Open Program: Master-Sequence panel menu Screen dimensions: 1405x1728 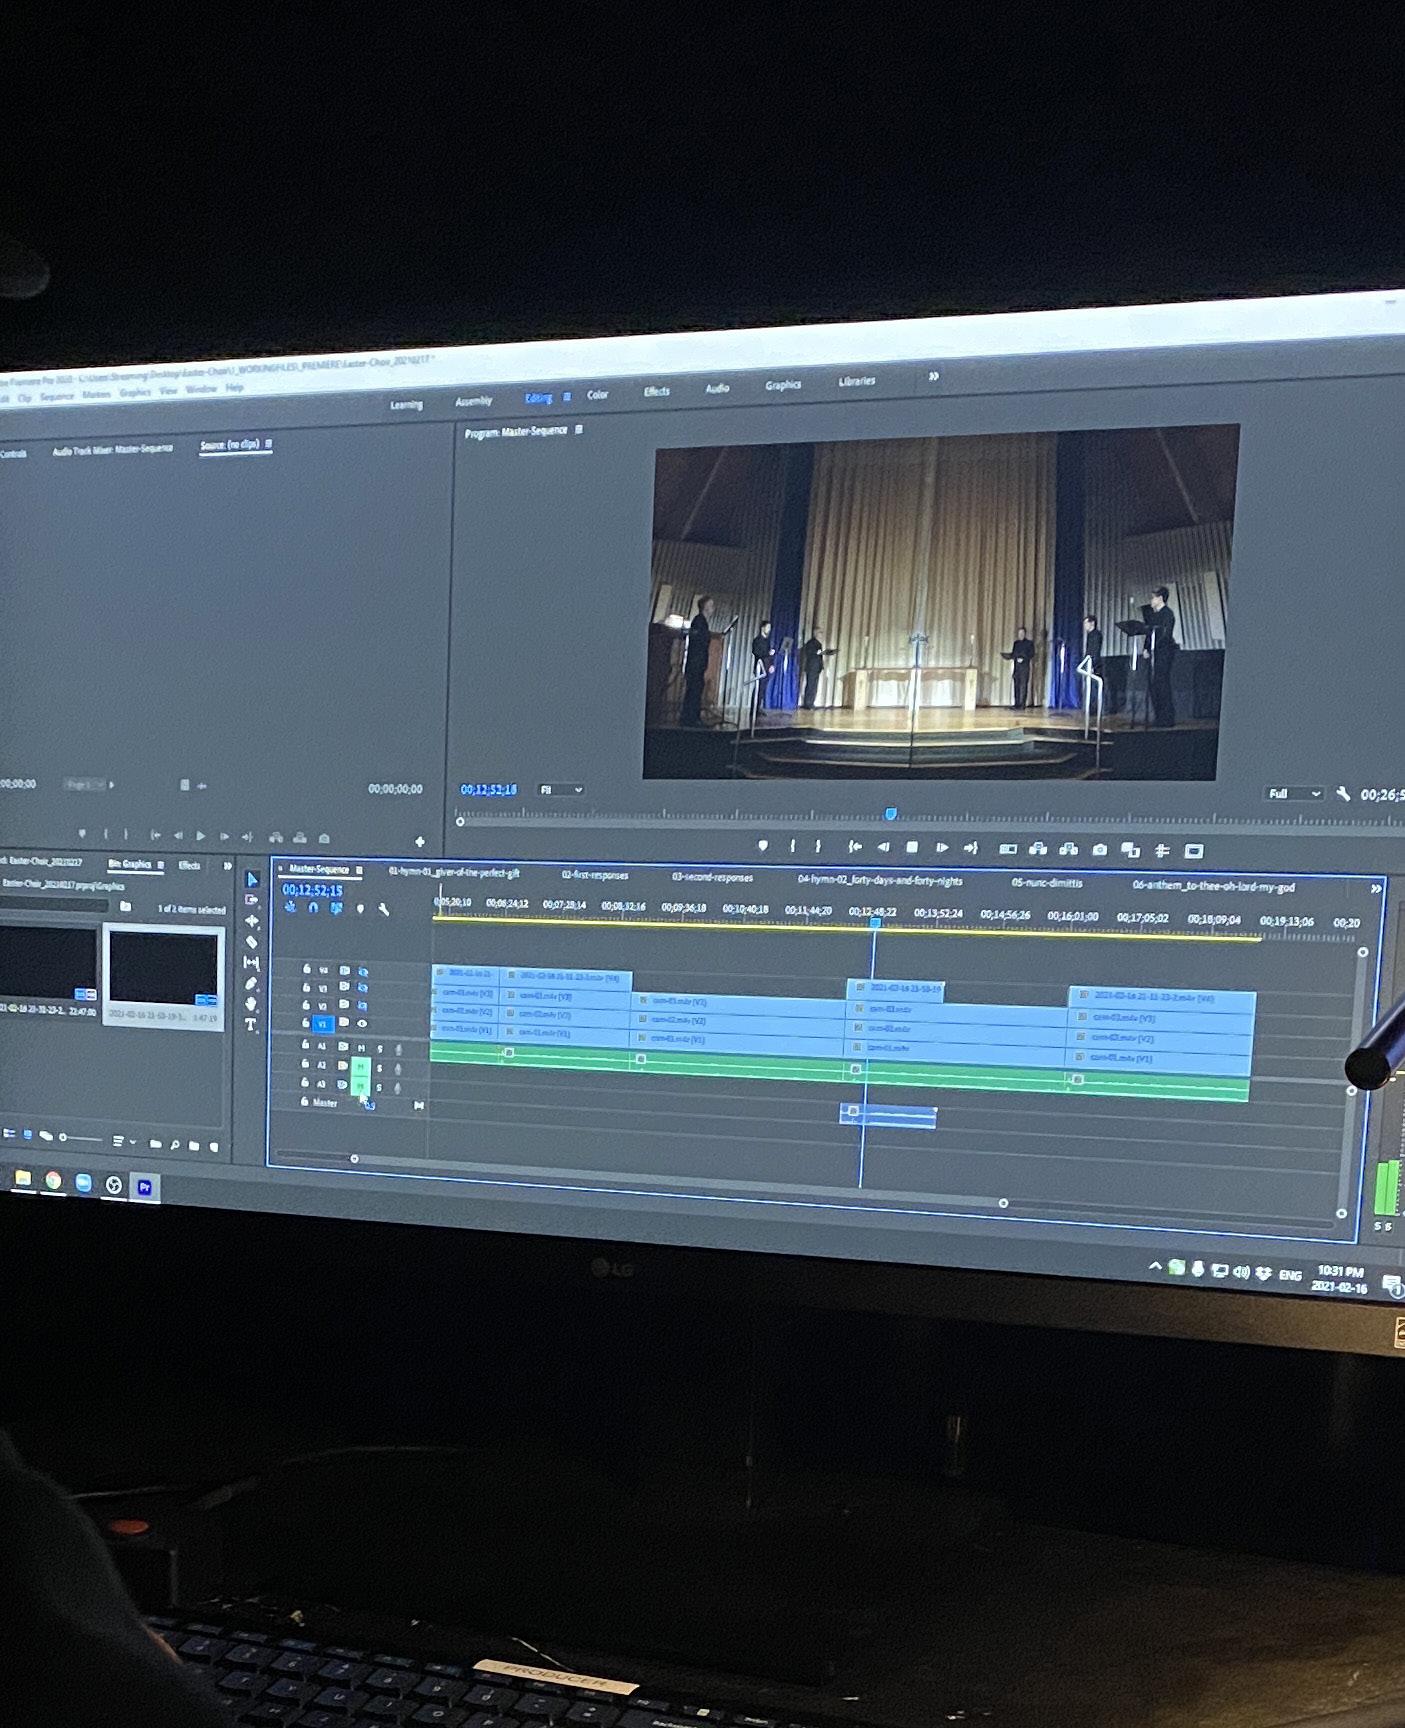click(579, 430)
